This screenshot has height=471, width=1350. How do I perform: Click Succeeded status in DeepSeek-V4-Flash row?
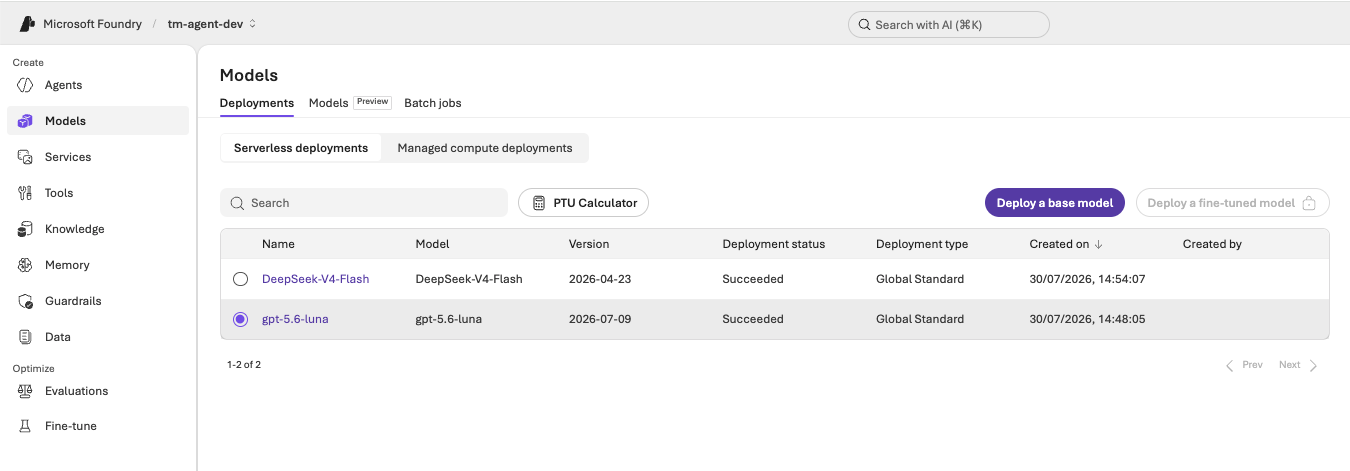[753, 279]
